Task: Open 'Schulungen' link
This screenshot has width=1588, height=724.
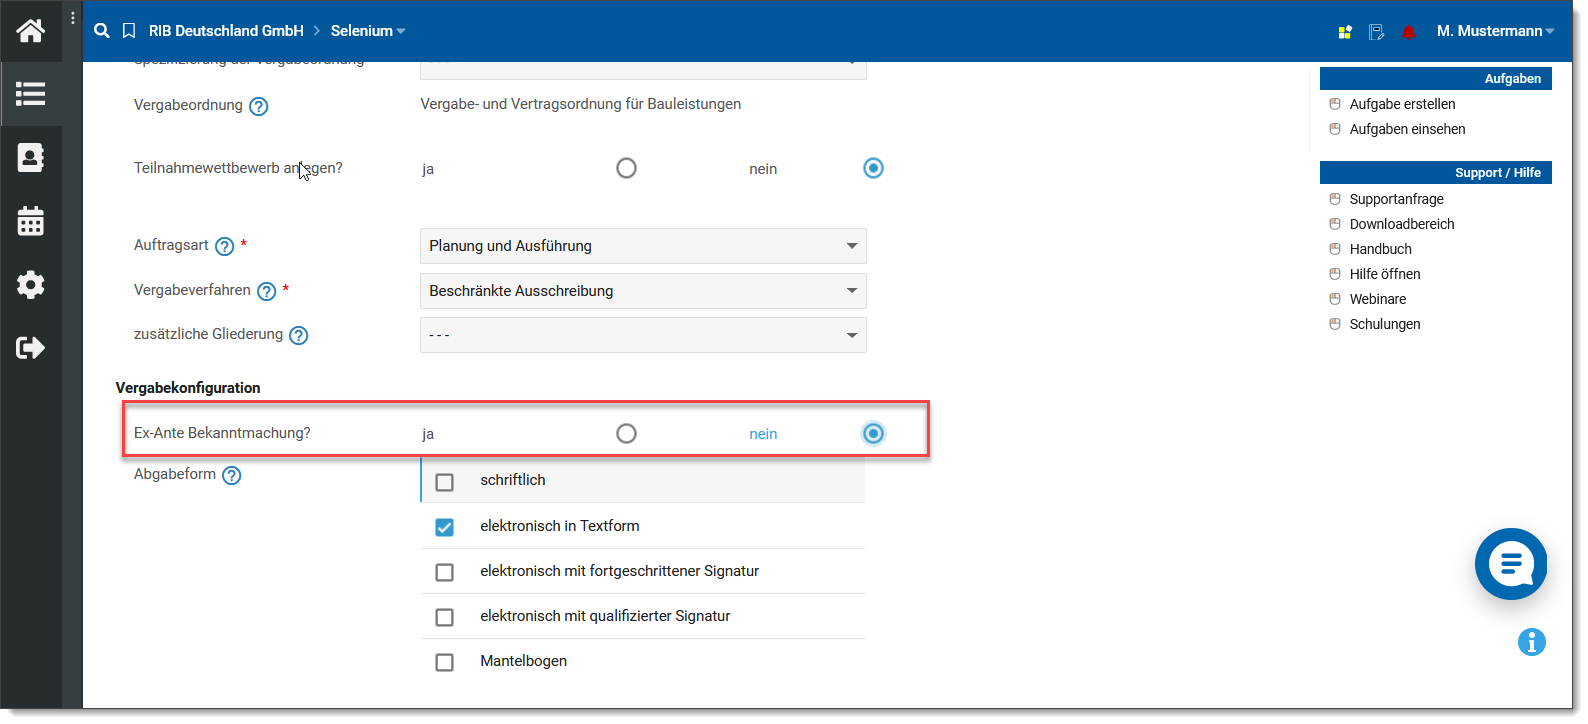Action: coord(1384,324)
